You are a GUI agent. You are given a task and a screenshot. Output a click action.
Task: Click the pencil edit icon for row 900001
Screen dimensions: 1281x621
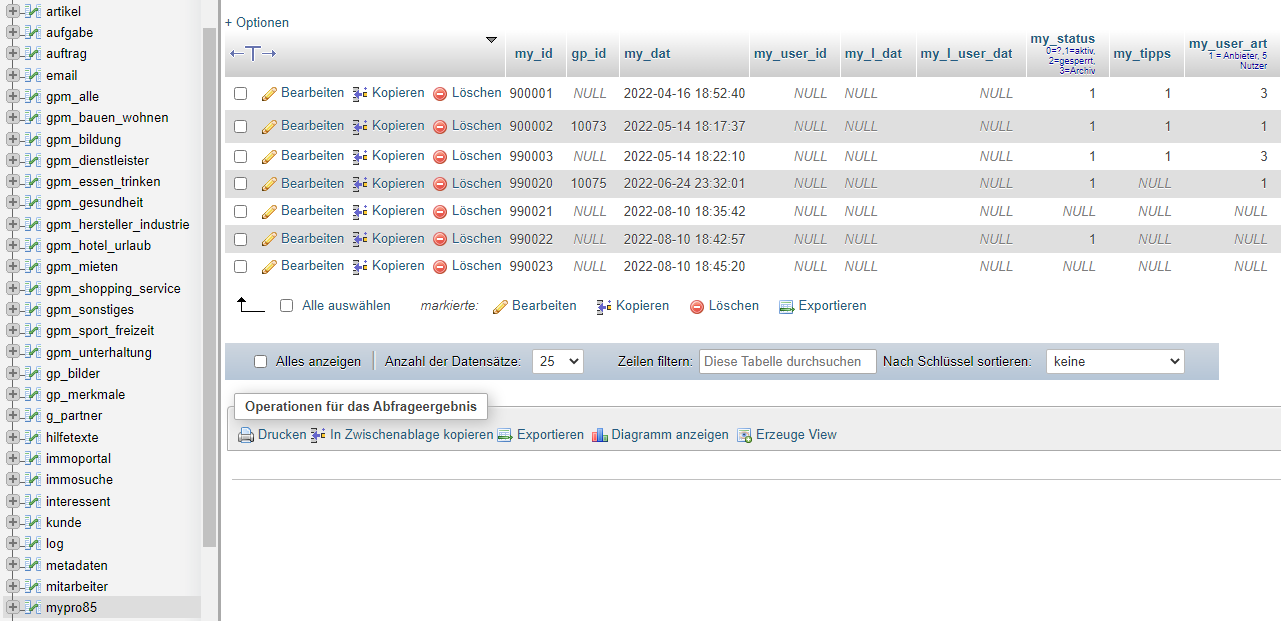tap(269, 94)
